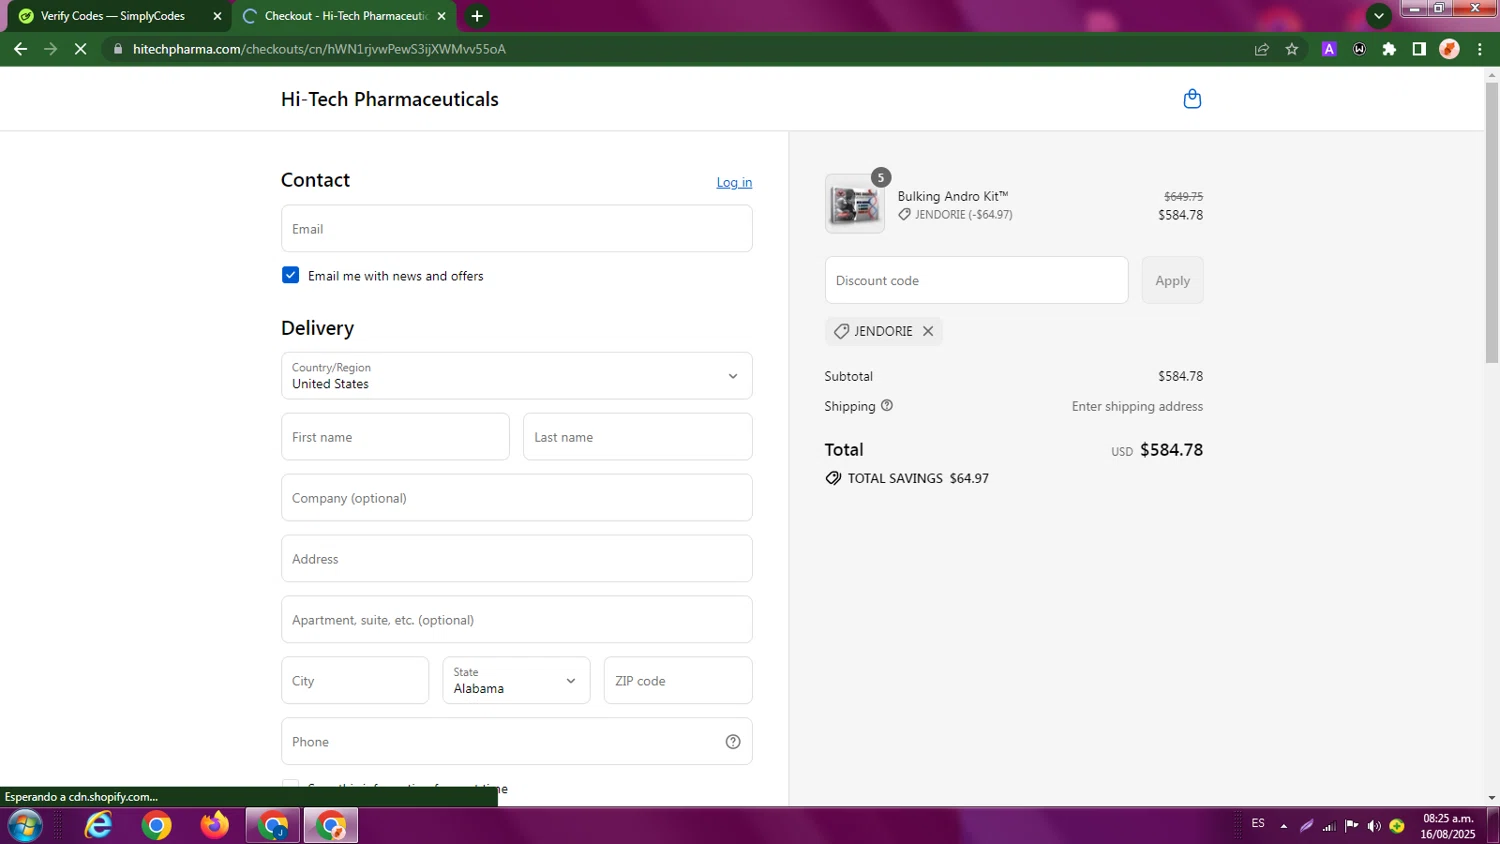This screenshot has width=1500, height=844.
Task: Focus the Discount code field
Action: click(x=976, y=281)
